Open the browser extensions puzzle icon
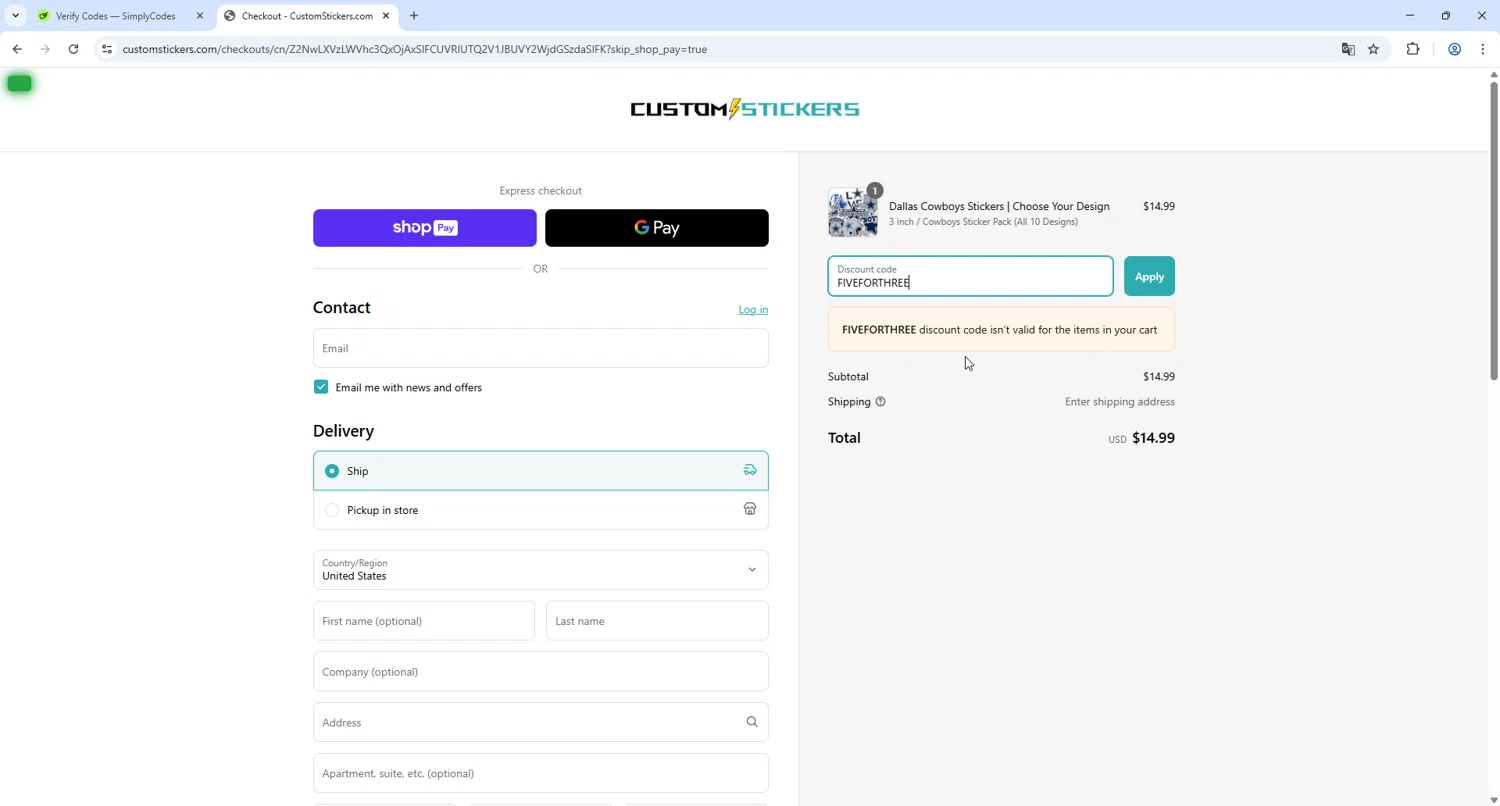 click(x=1413, y=49)
